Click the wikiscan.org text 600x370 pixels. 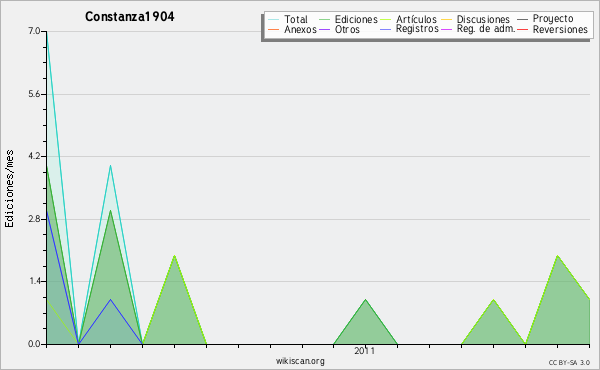300,361
